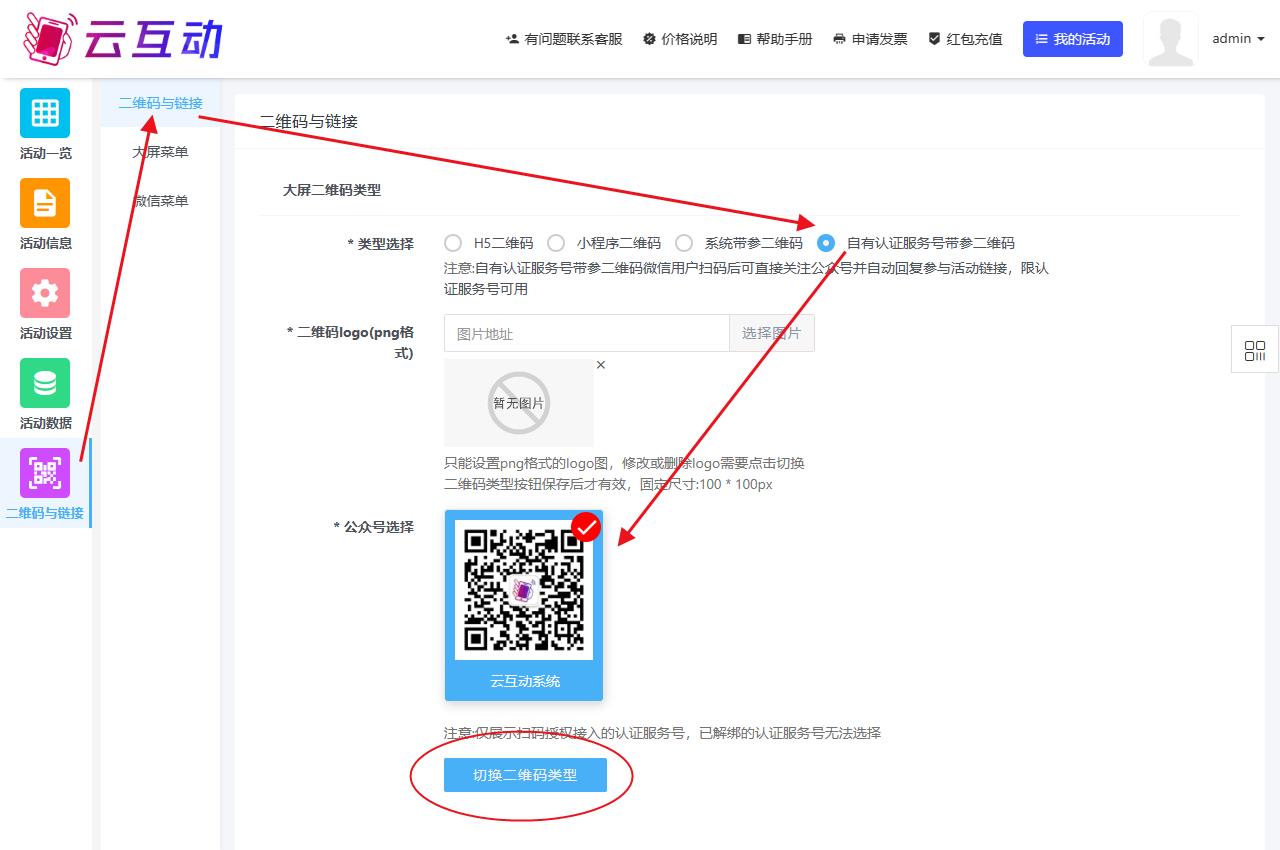The image size is (1280, 850).
Task: Switch to the 二维码与链接 submenu tab
Action: tap(160, 103)
